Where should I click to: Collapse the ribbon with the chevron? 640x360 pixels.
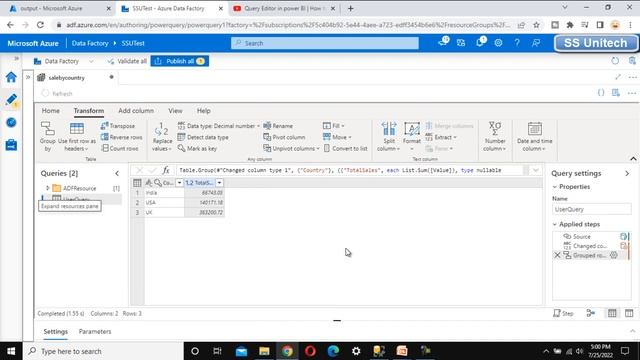[x=633, y=159]
